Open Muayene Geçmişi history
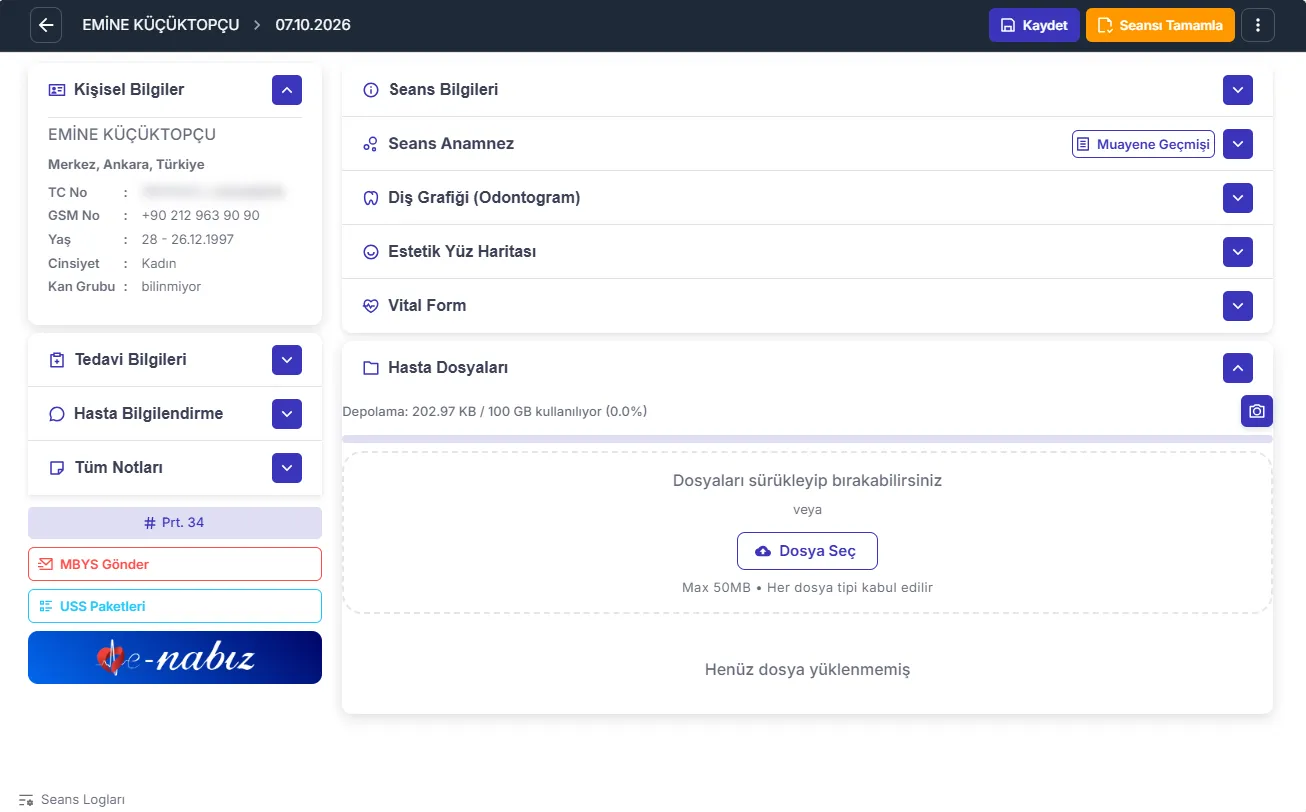 click(x=1144, y=144)
